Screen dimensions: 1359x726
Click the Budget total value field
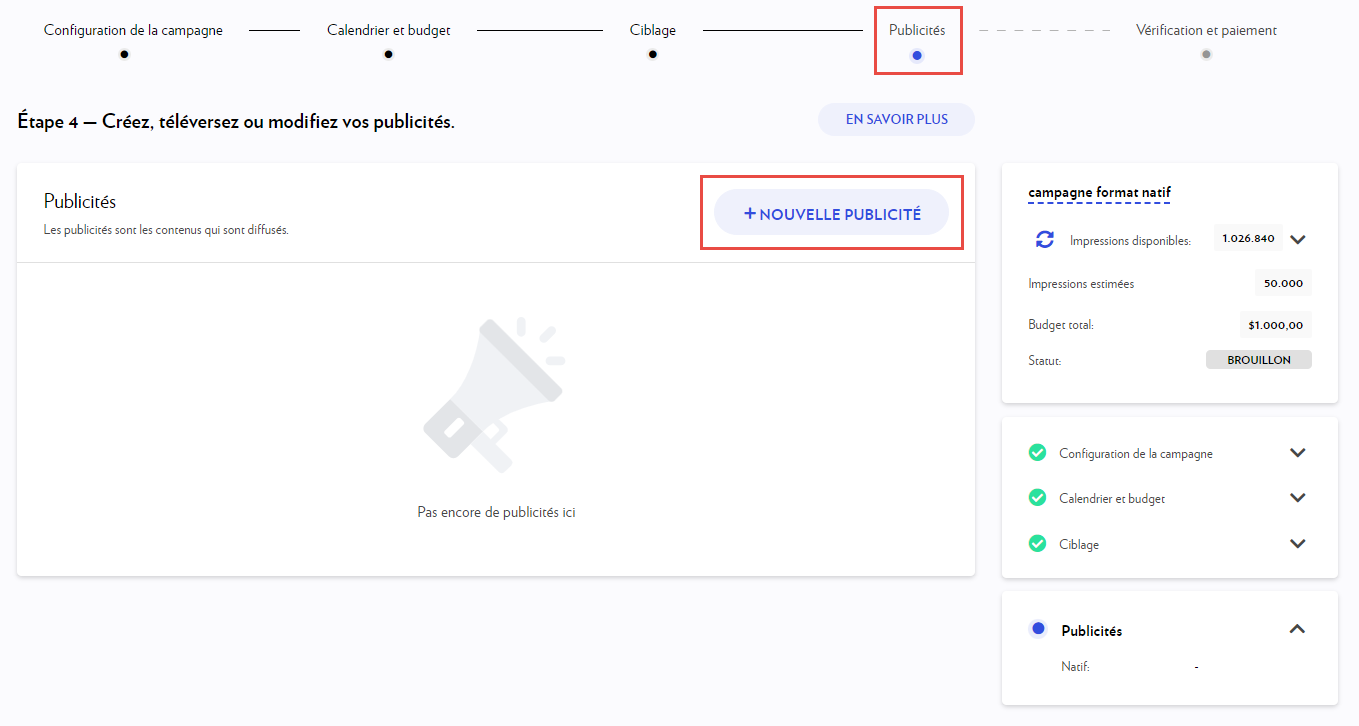tap(1275, 325)
